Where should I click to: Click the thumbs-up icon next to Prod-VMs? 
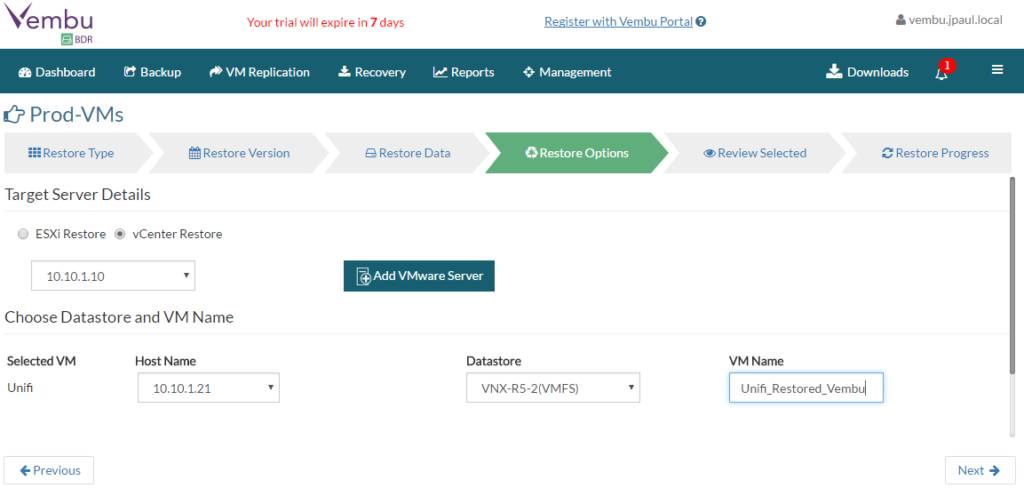(x=14, y=116)
